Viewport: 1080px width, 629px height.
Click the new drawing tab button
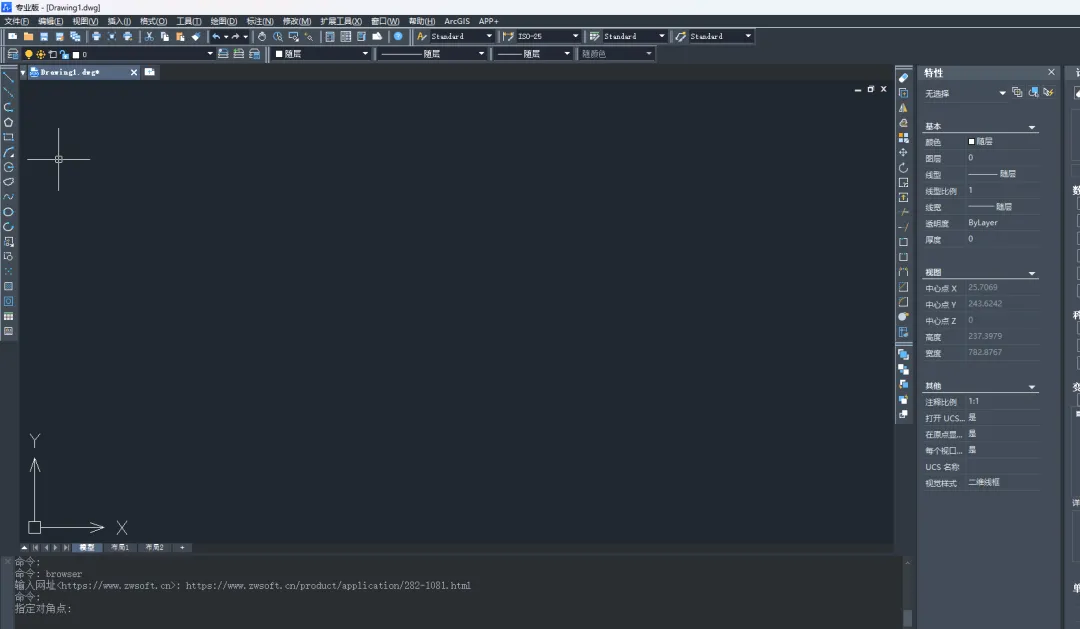click(149, 72)
